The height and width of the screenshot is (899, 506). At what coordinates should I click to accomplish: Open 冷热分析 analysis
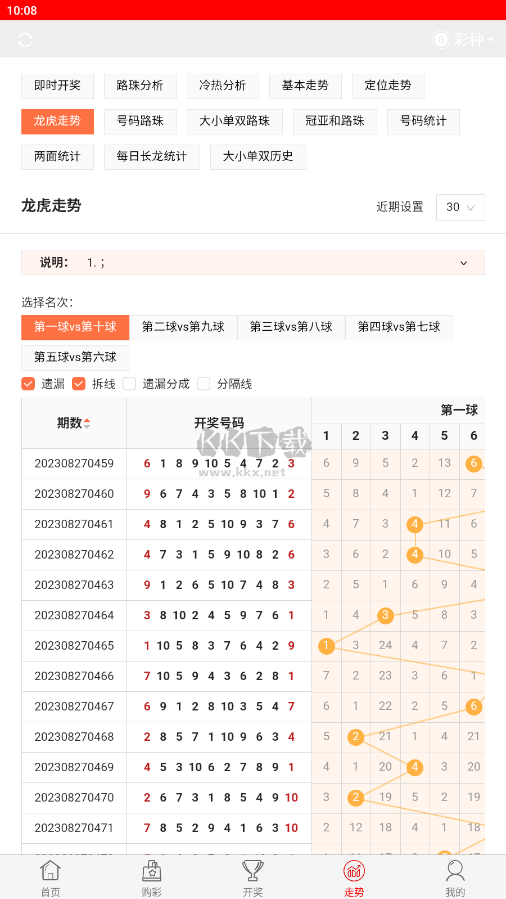coord(222,86)
